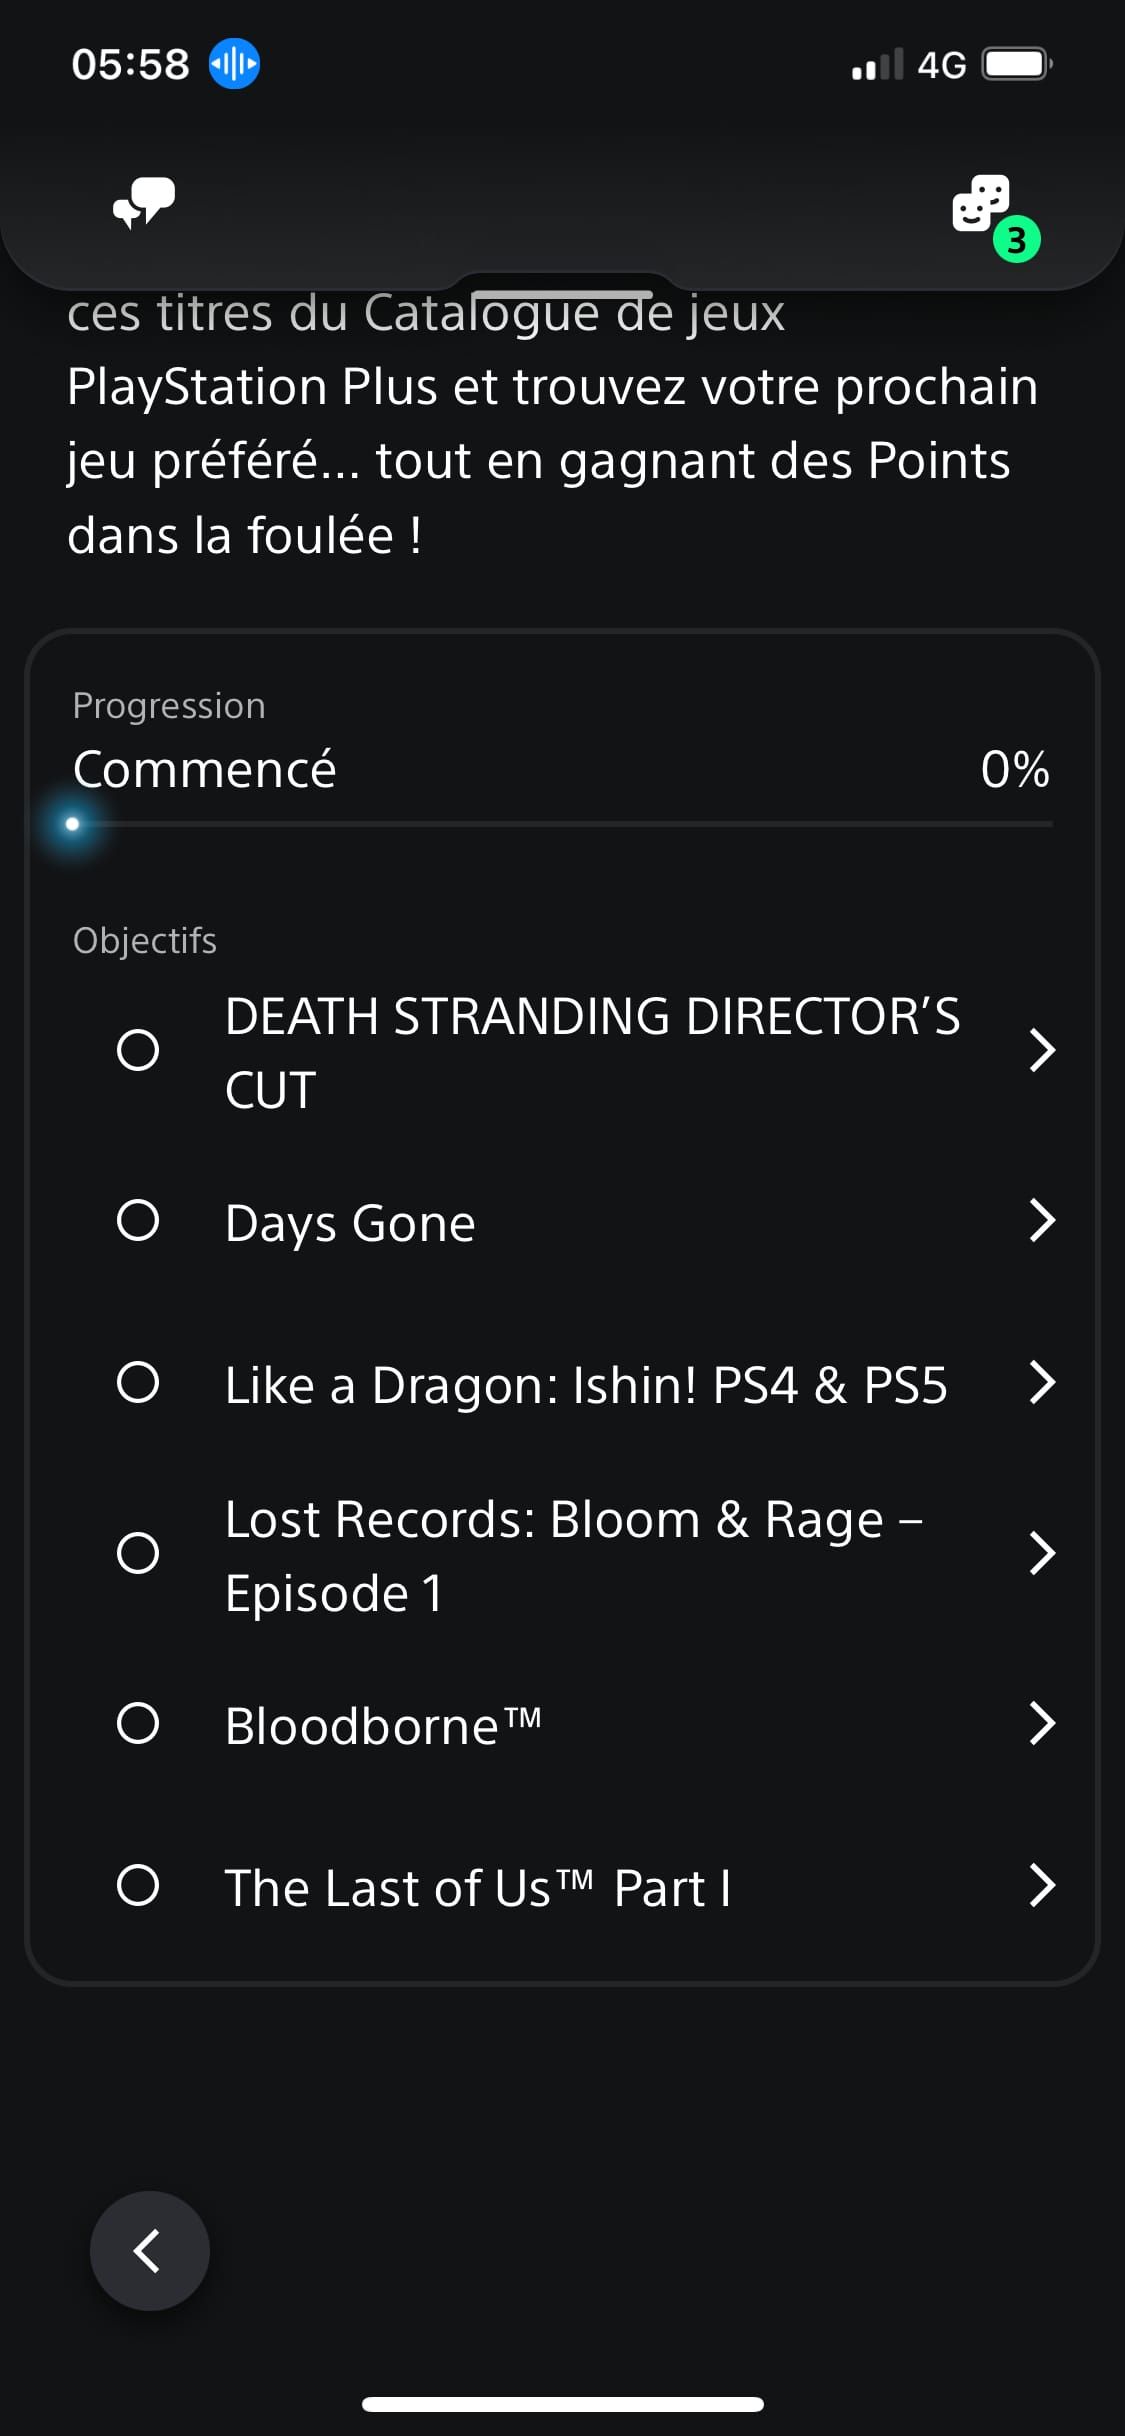
Task: Tap the sheet drag handle at top
Action: [562, 294]
